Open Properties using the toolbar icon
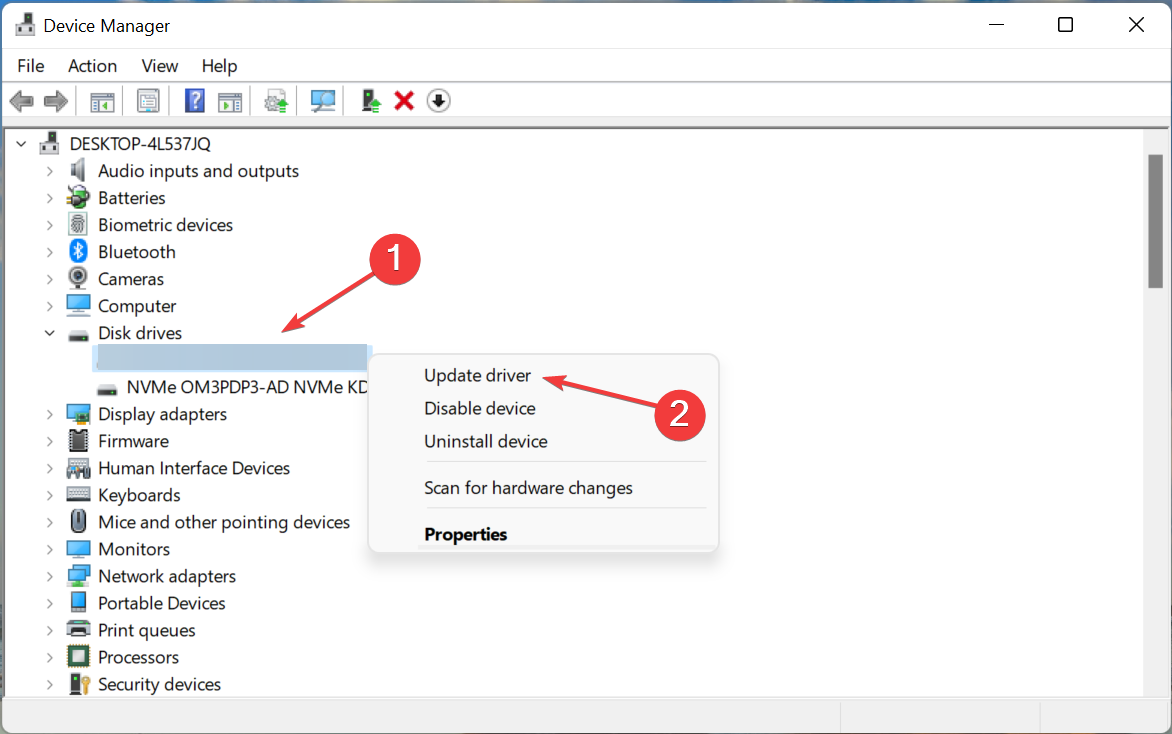 [148, 100]
